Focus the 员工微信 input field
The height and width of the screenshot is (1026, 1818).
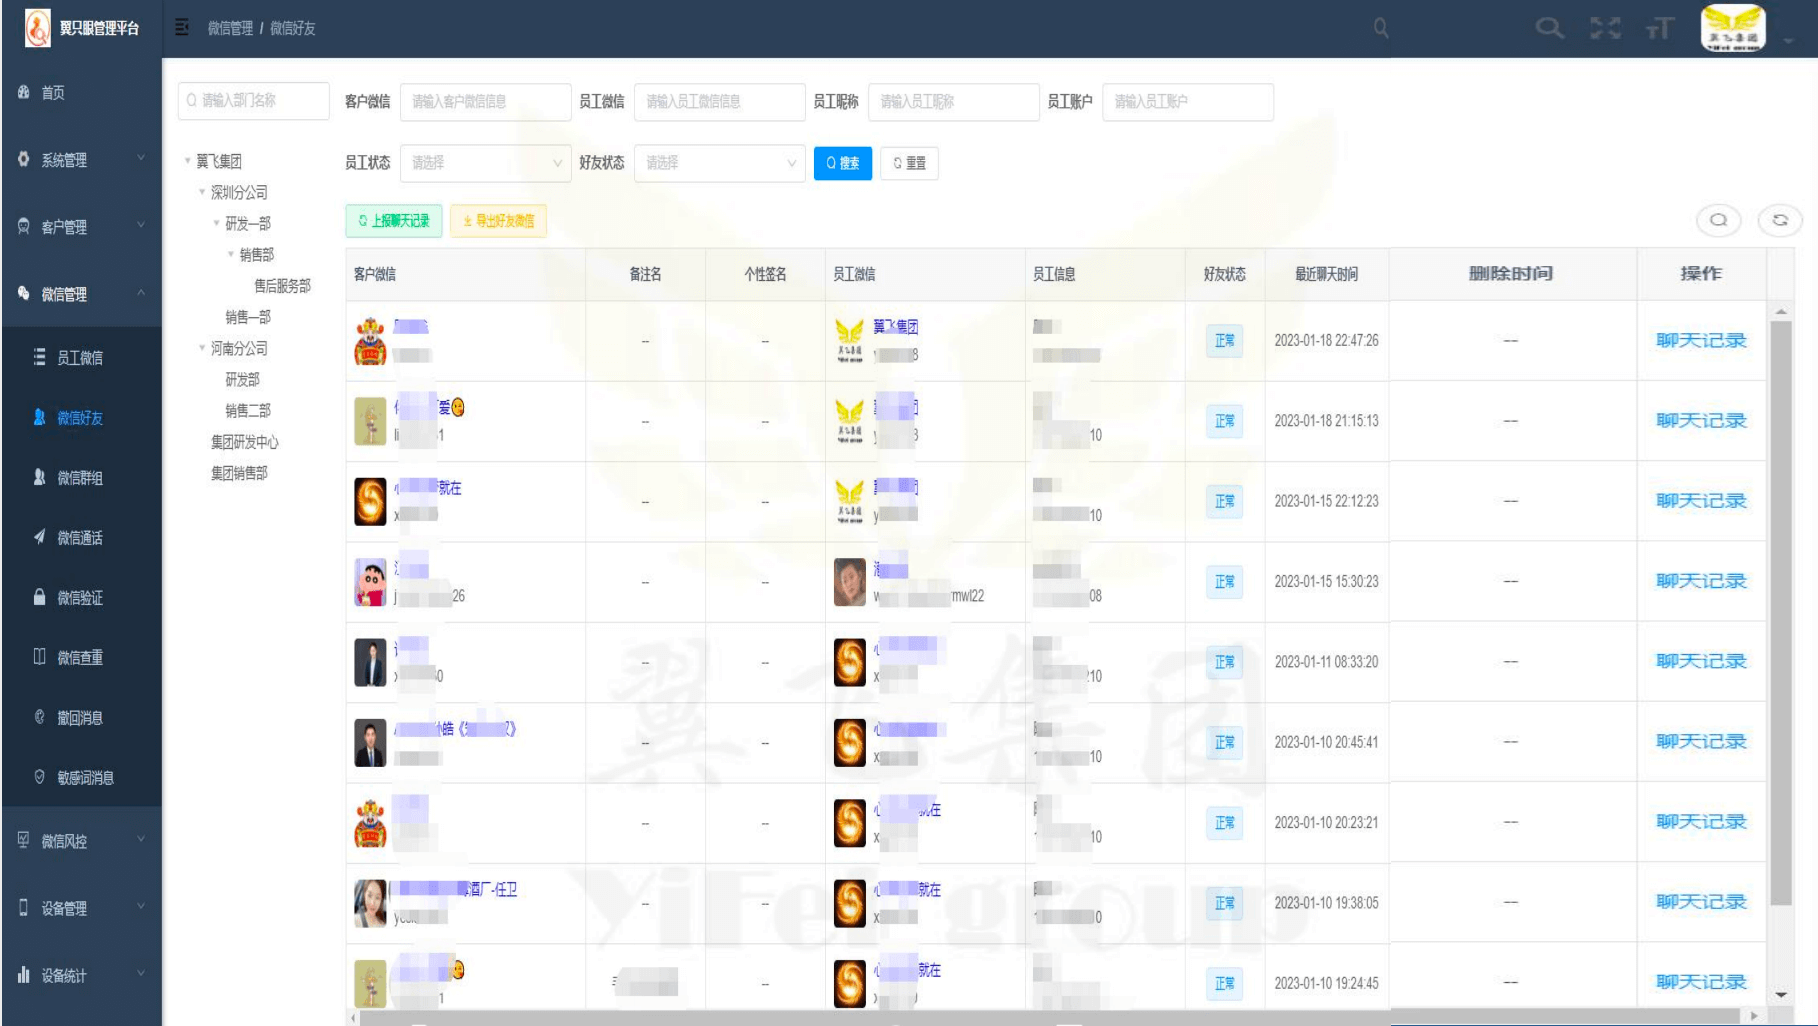720,102
